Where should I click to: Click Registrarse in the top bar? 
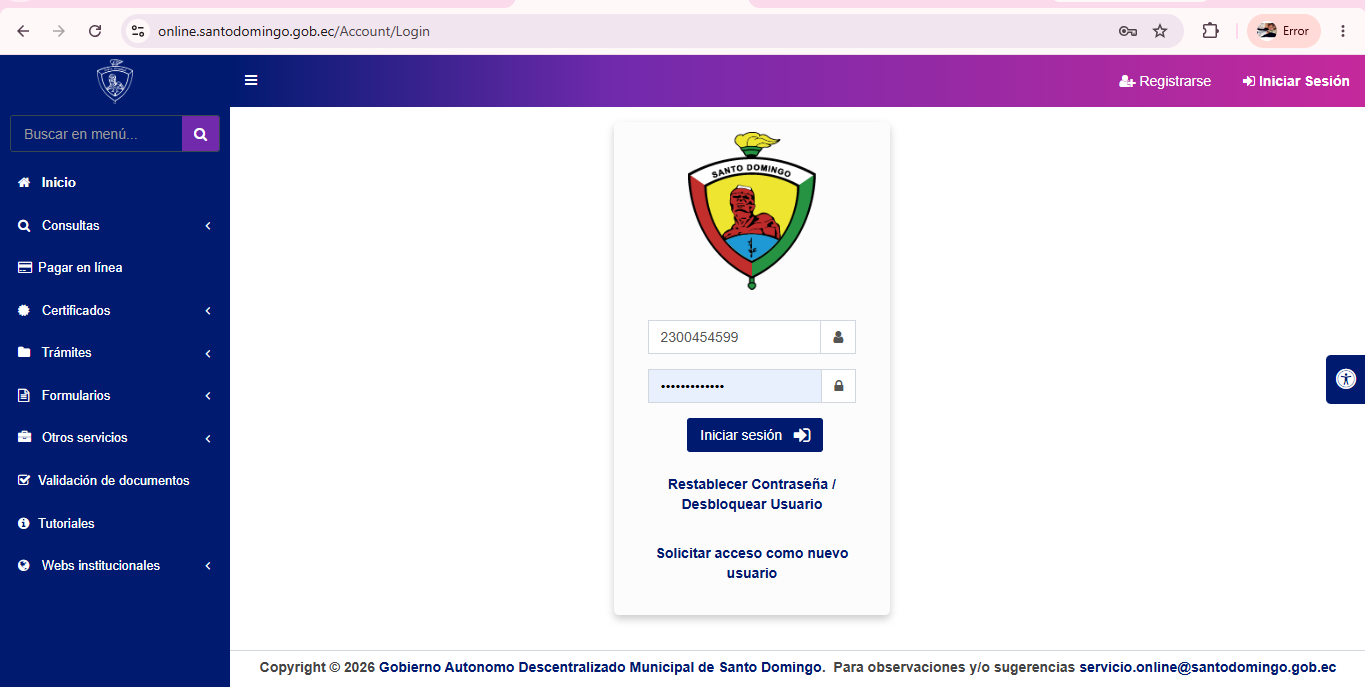point(1165,81)
